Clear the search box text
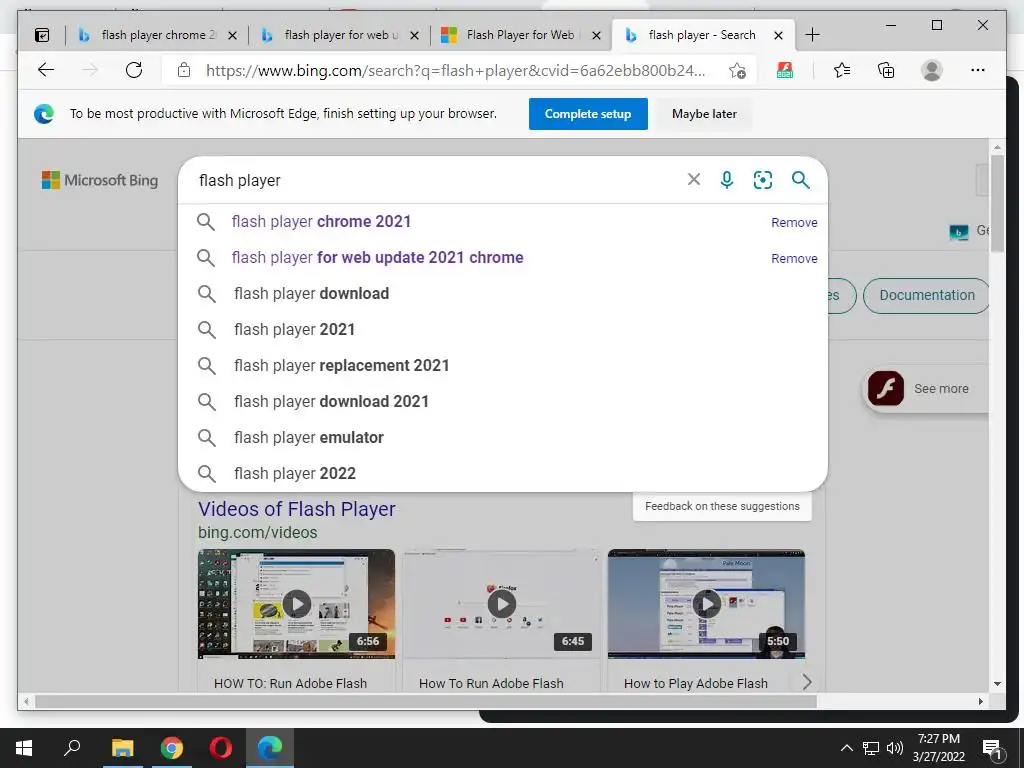Screen dimensions: 1024x768 [694, 180]
